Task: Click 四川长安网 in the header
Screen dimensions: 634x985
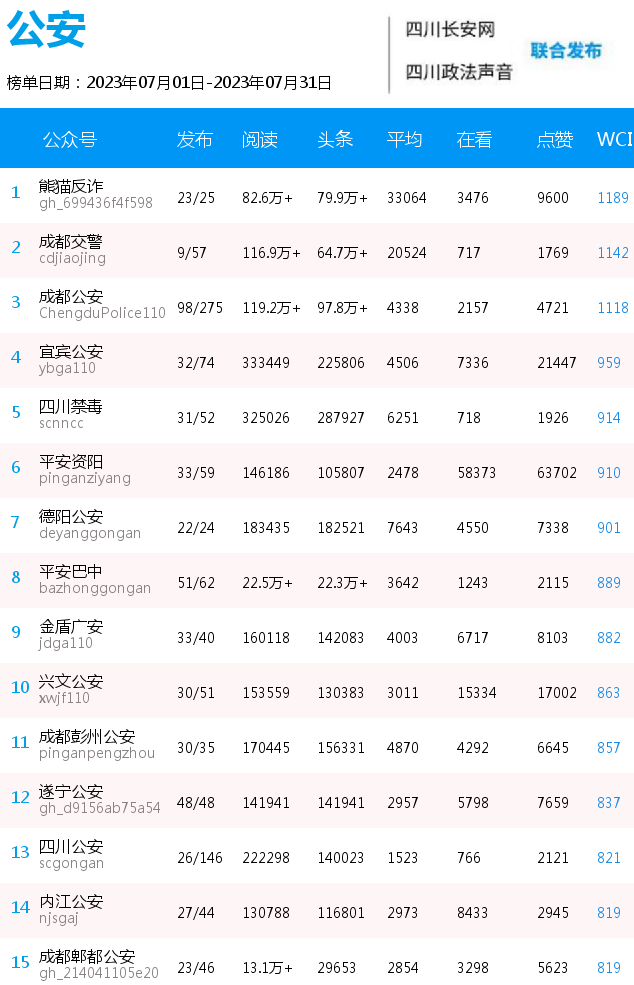Action: 450,30
